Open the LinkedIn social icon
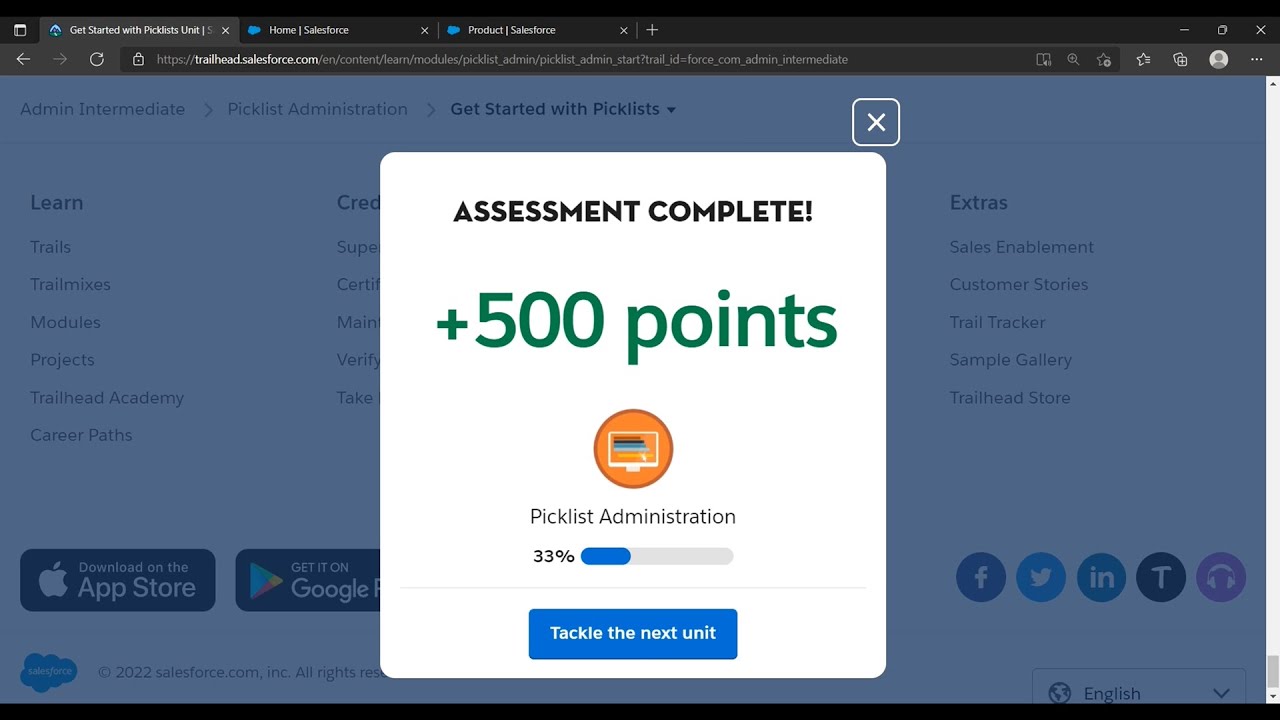Image resolution: width=1280 pixels, height=720 pixels. point(1101,577)
